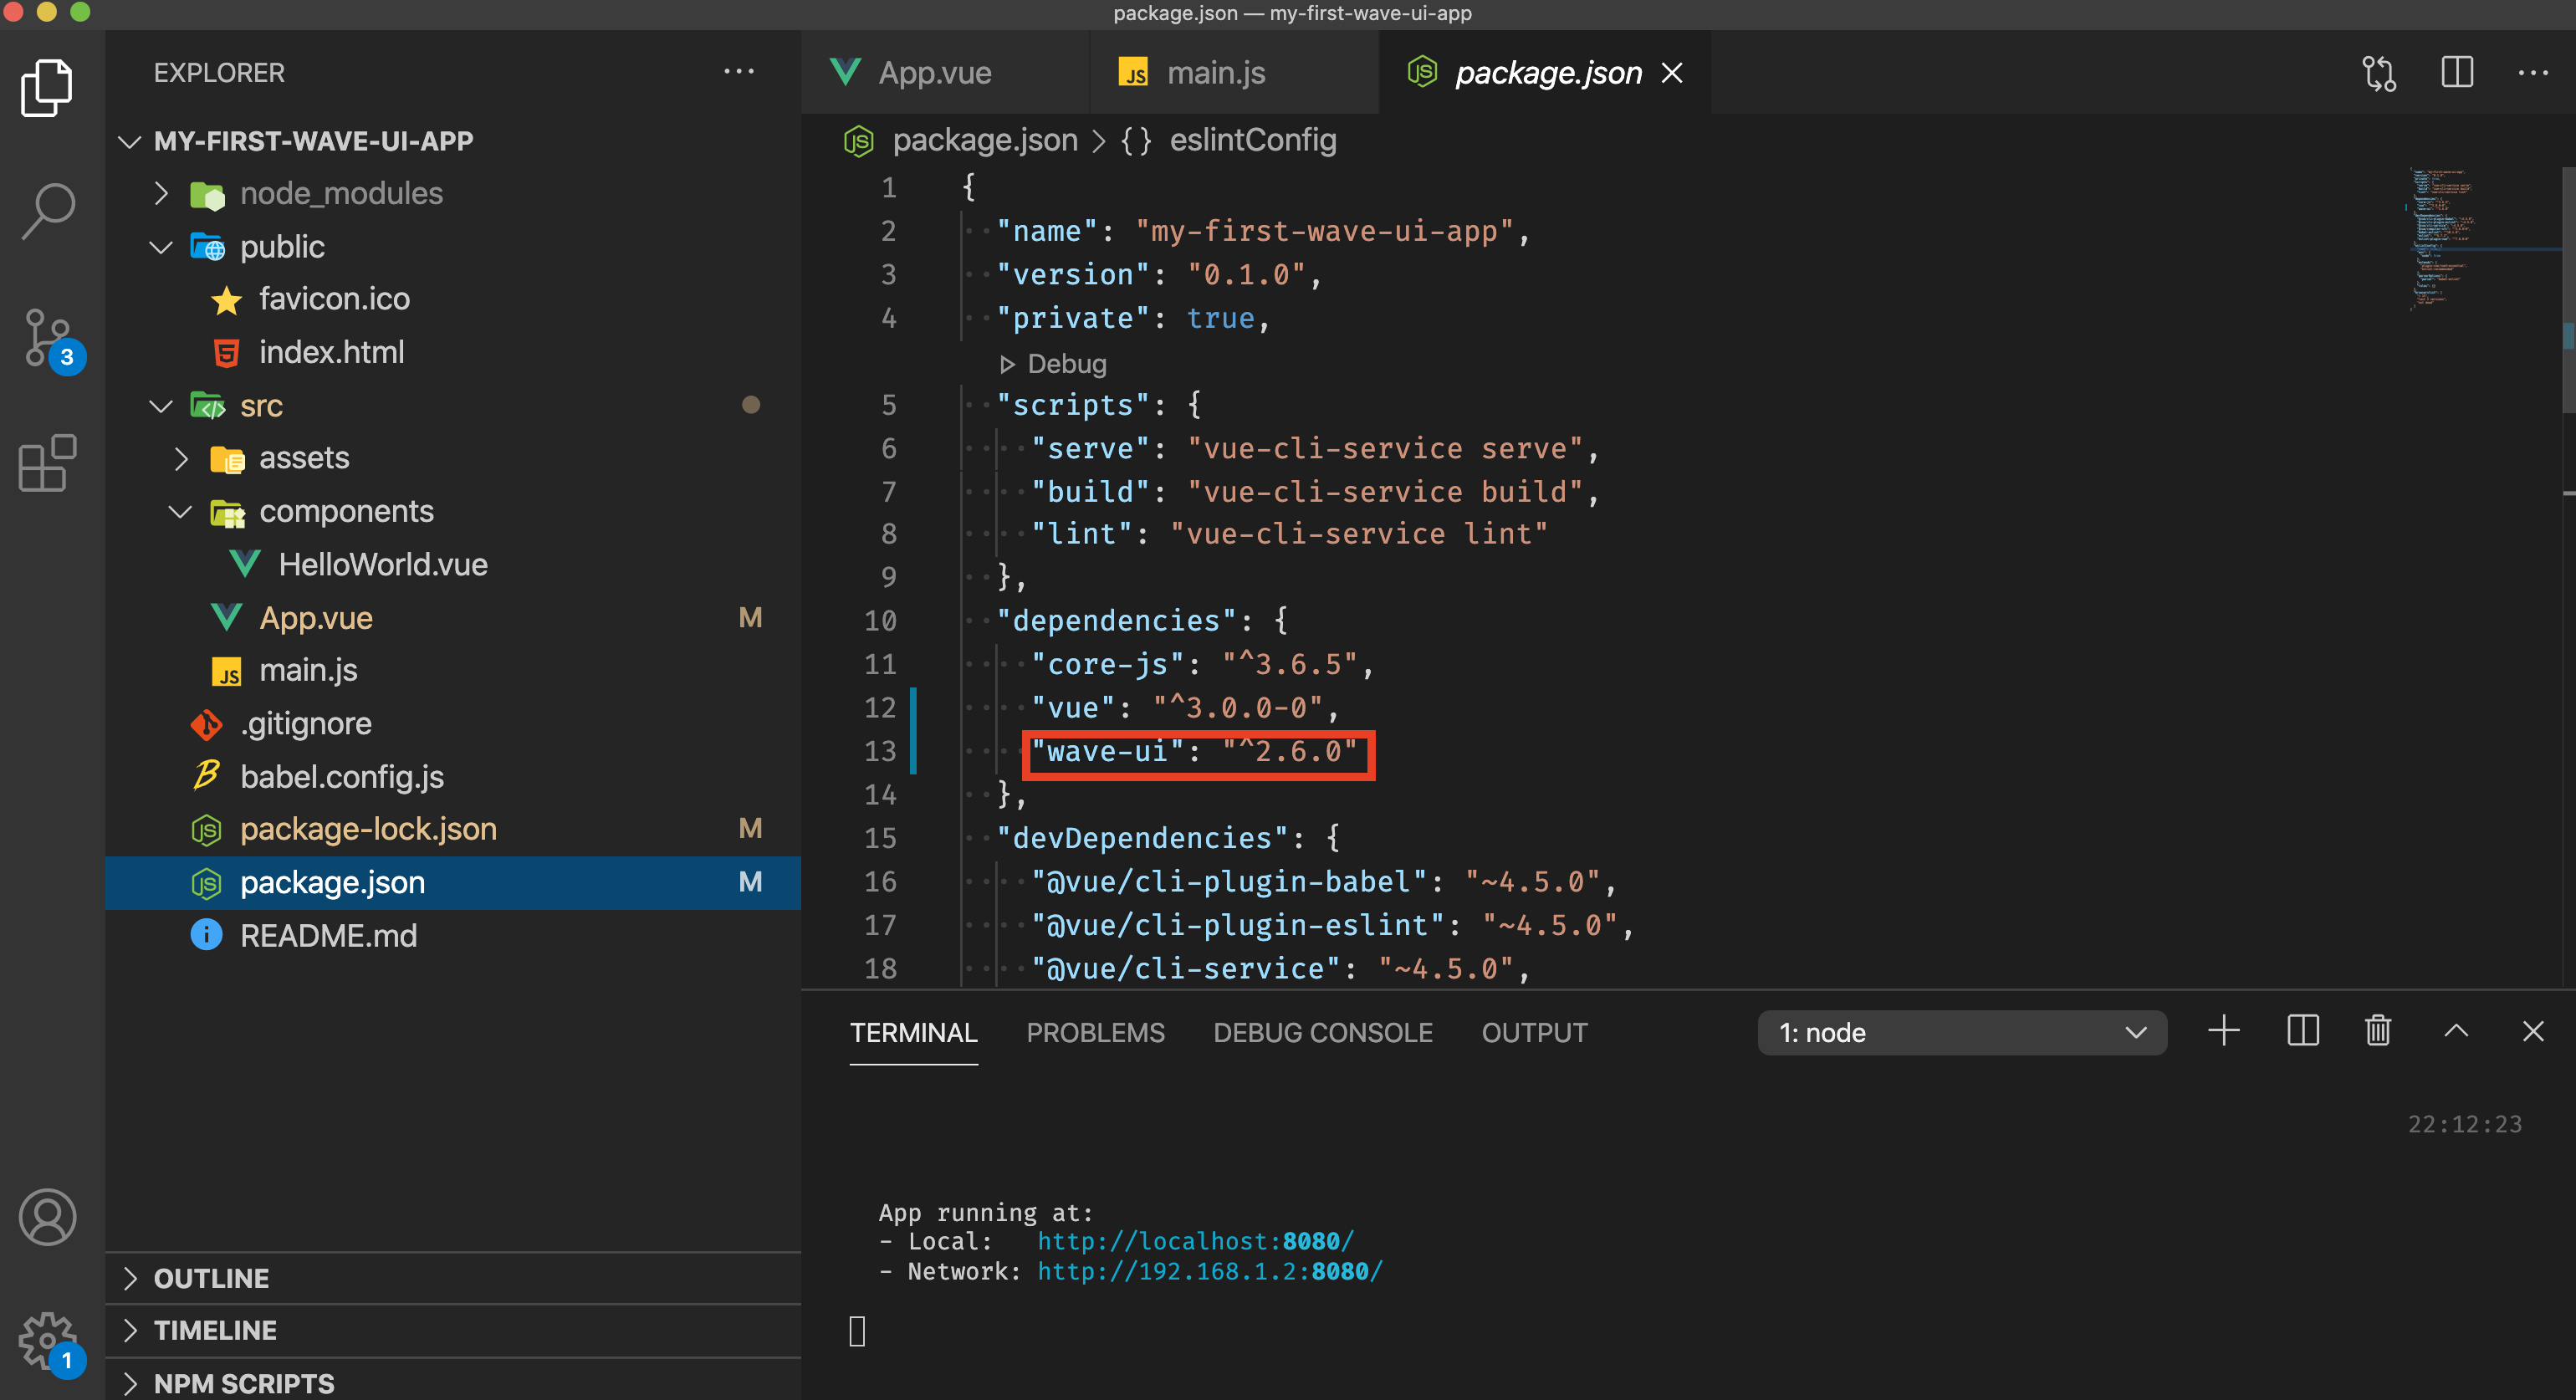Open the '1: node' terminal dropdown
The width and height of the screenshot is (2576, 1400).
1961,1032
